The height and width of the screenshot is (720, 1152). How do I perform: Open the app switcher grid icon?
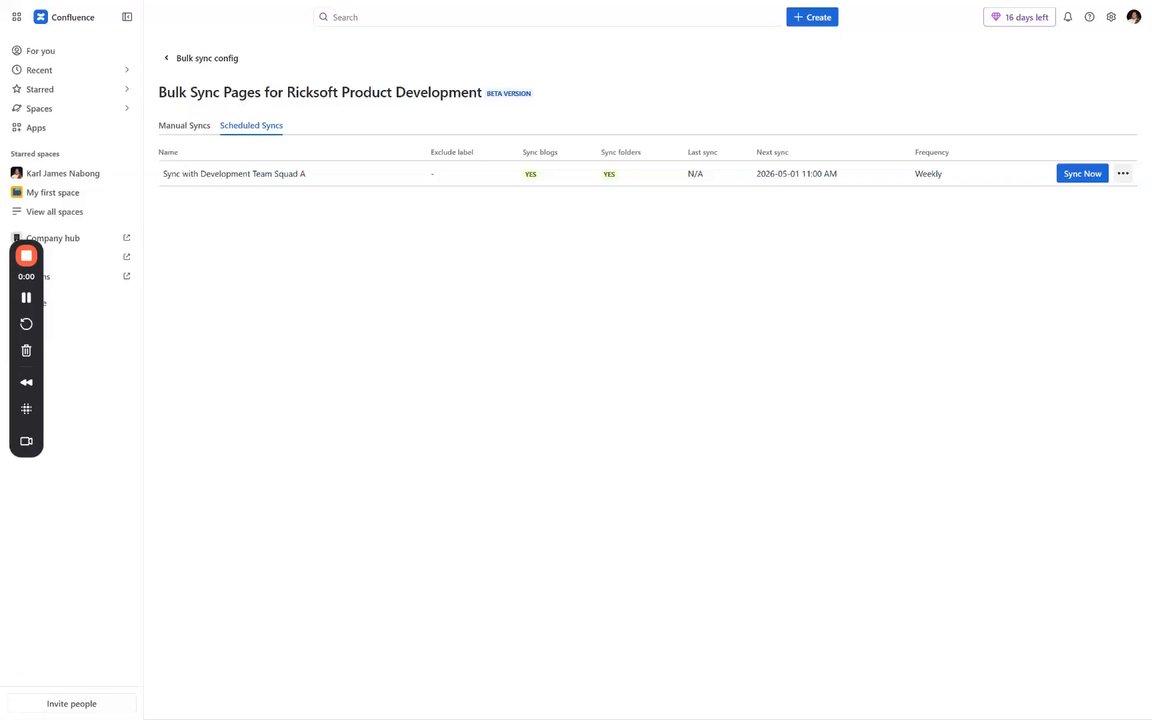16,17
